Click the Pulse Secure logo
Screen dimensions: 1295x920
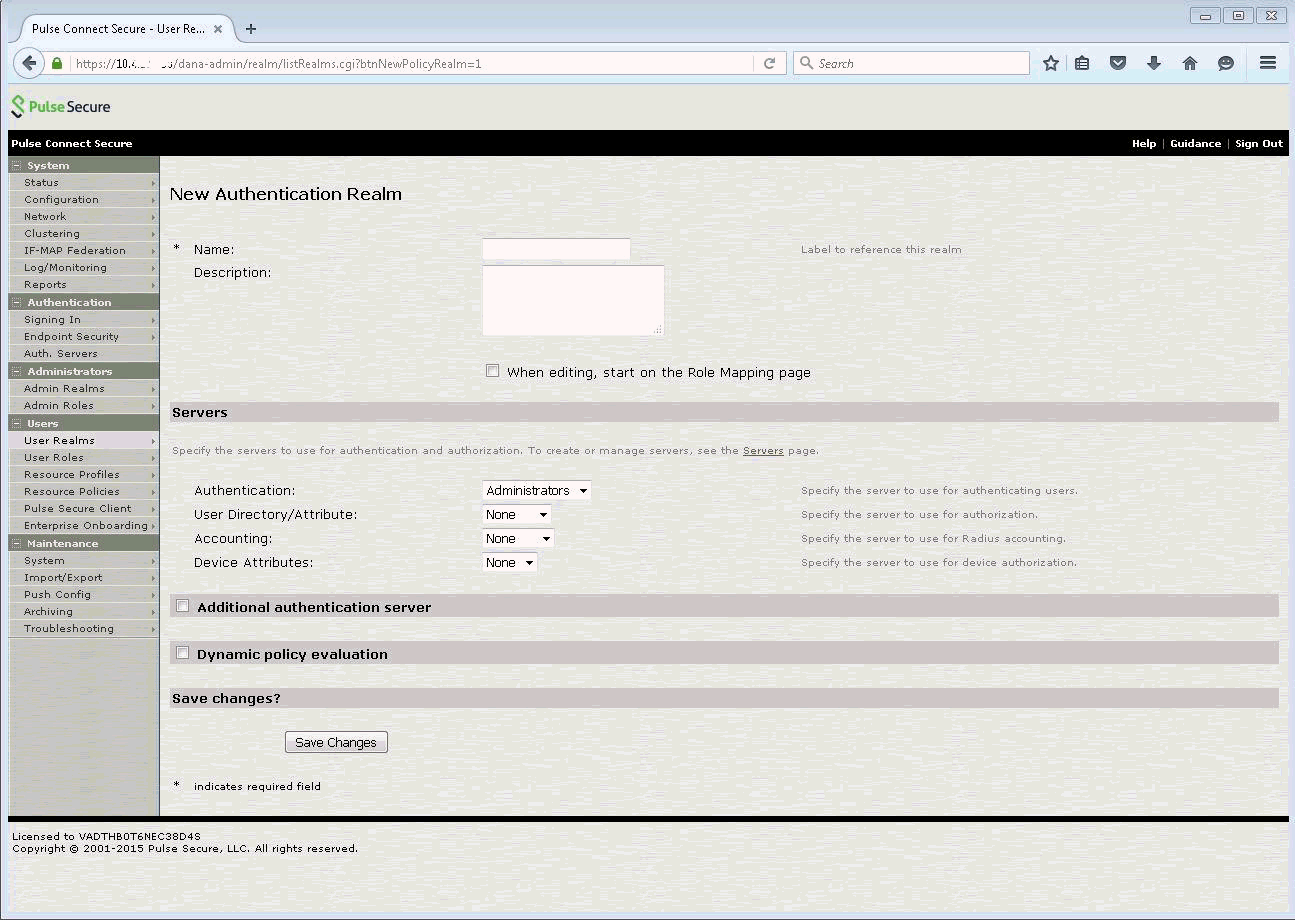[x=61, y=107]
